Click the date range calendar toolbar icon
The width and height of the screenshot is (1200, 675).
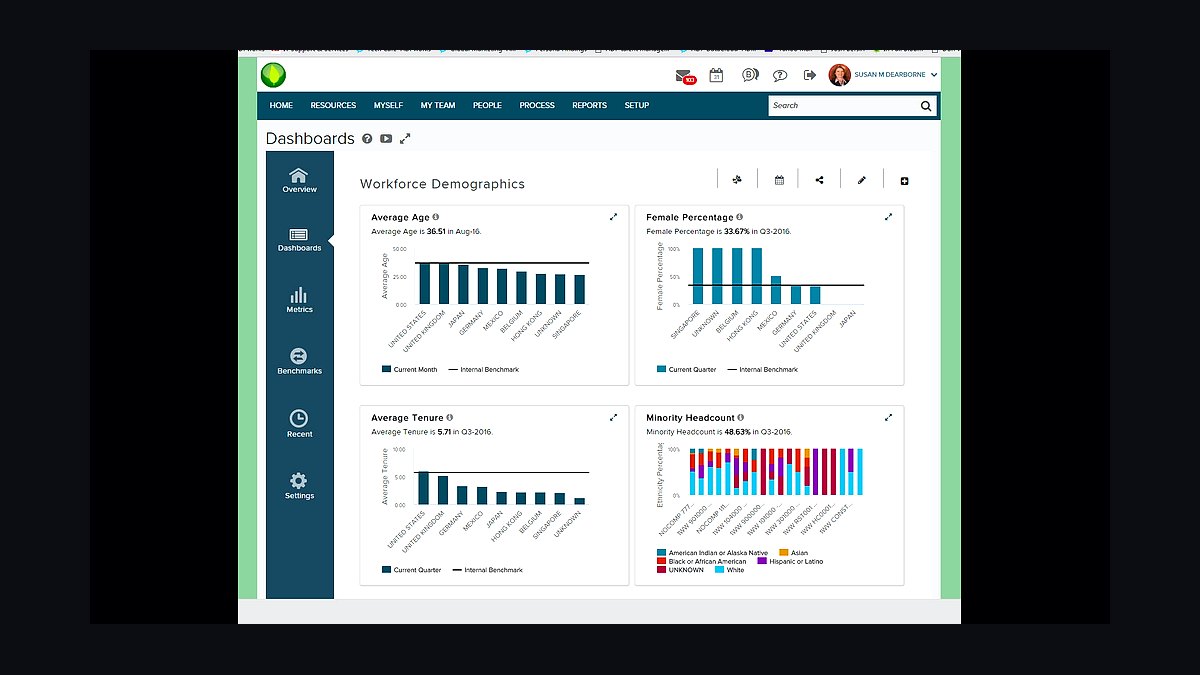point(779,180)
